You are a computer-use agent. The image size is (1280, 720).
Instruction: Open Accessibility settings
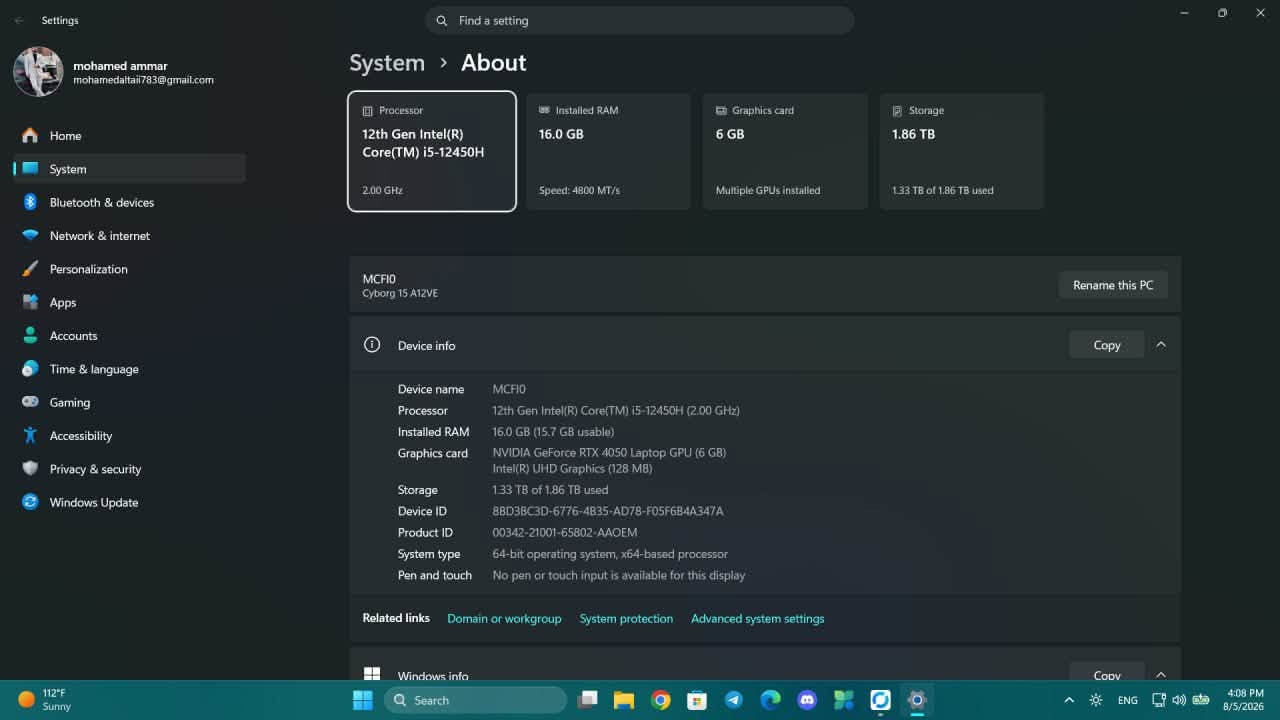(129, 436)
